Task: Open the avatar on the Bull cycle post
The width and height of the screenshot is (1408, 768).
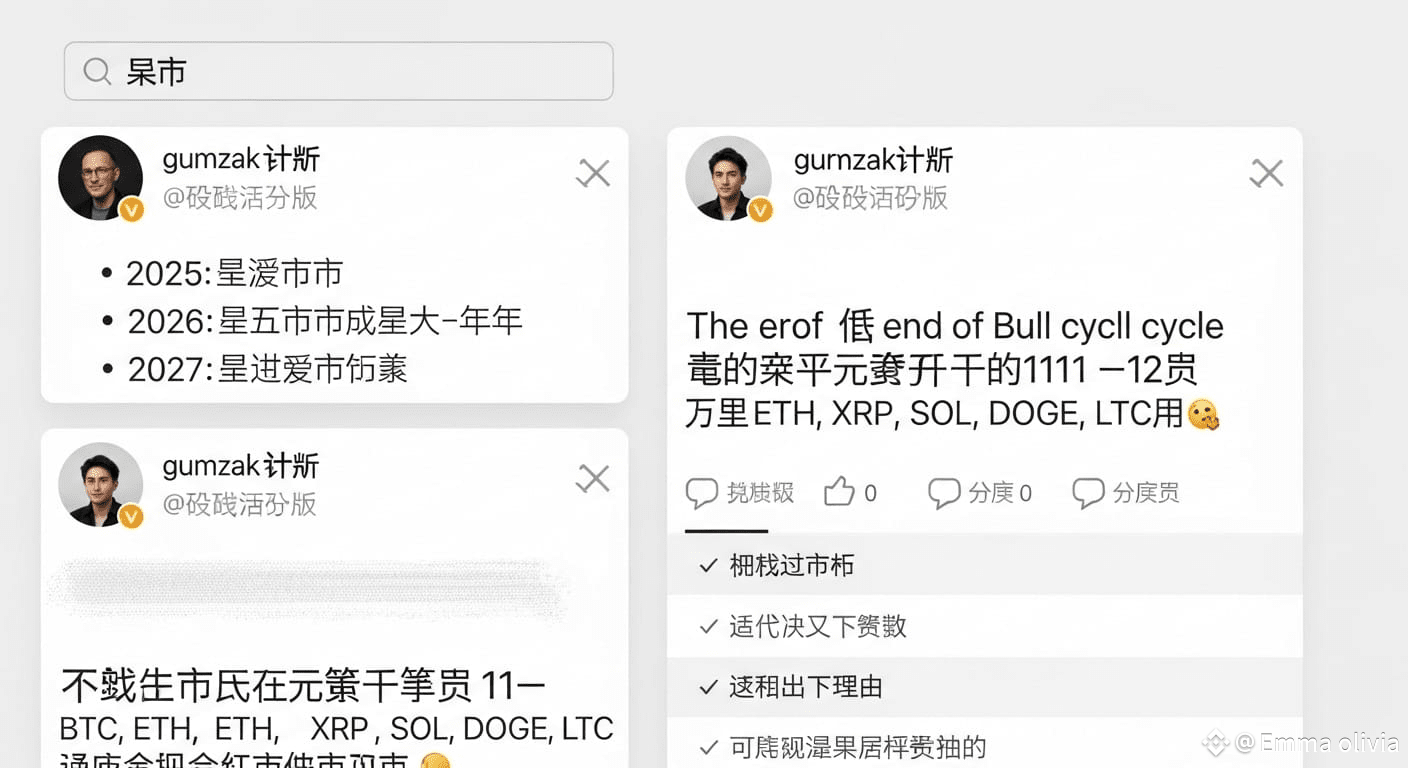Action: tap(728, 178)
